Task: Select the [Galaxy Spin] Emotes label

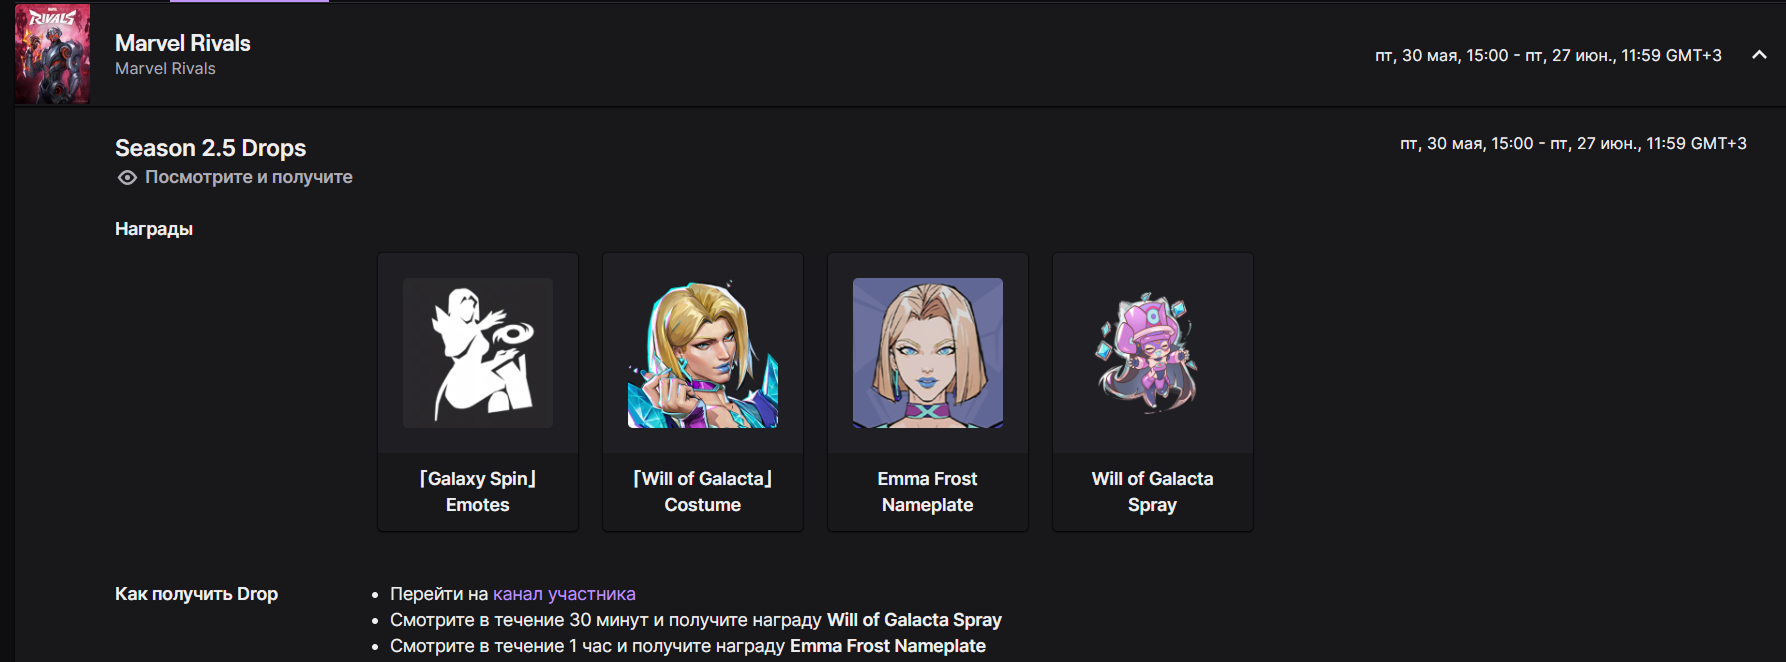Action: click(478, 491)
